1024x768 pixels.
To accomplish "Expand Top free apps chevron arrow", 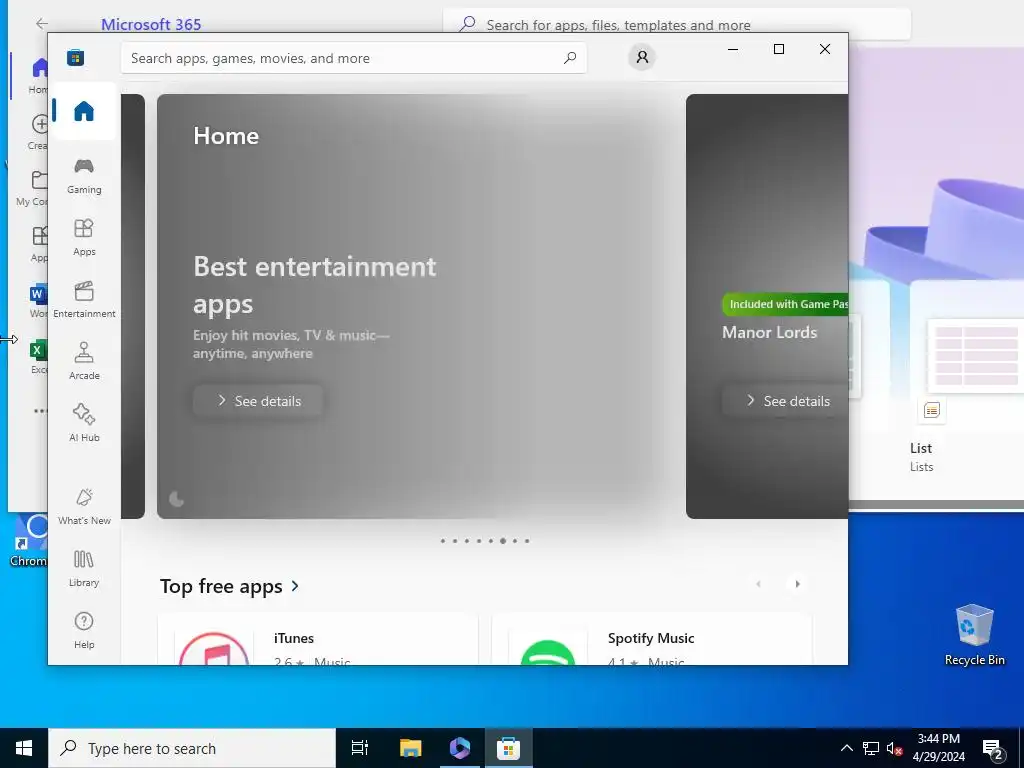I will pyautogui.click(x=295, y=586).
